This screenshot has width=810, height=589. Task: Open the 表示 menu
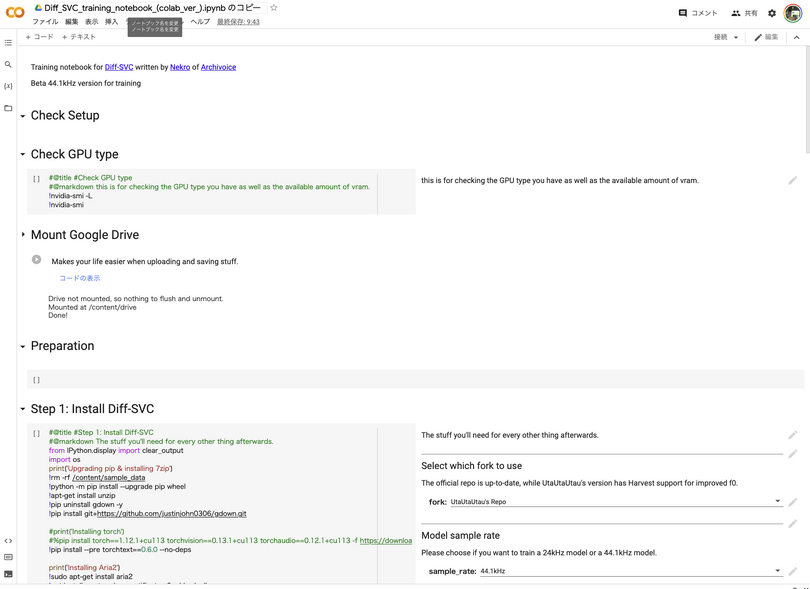(91, 22)
